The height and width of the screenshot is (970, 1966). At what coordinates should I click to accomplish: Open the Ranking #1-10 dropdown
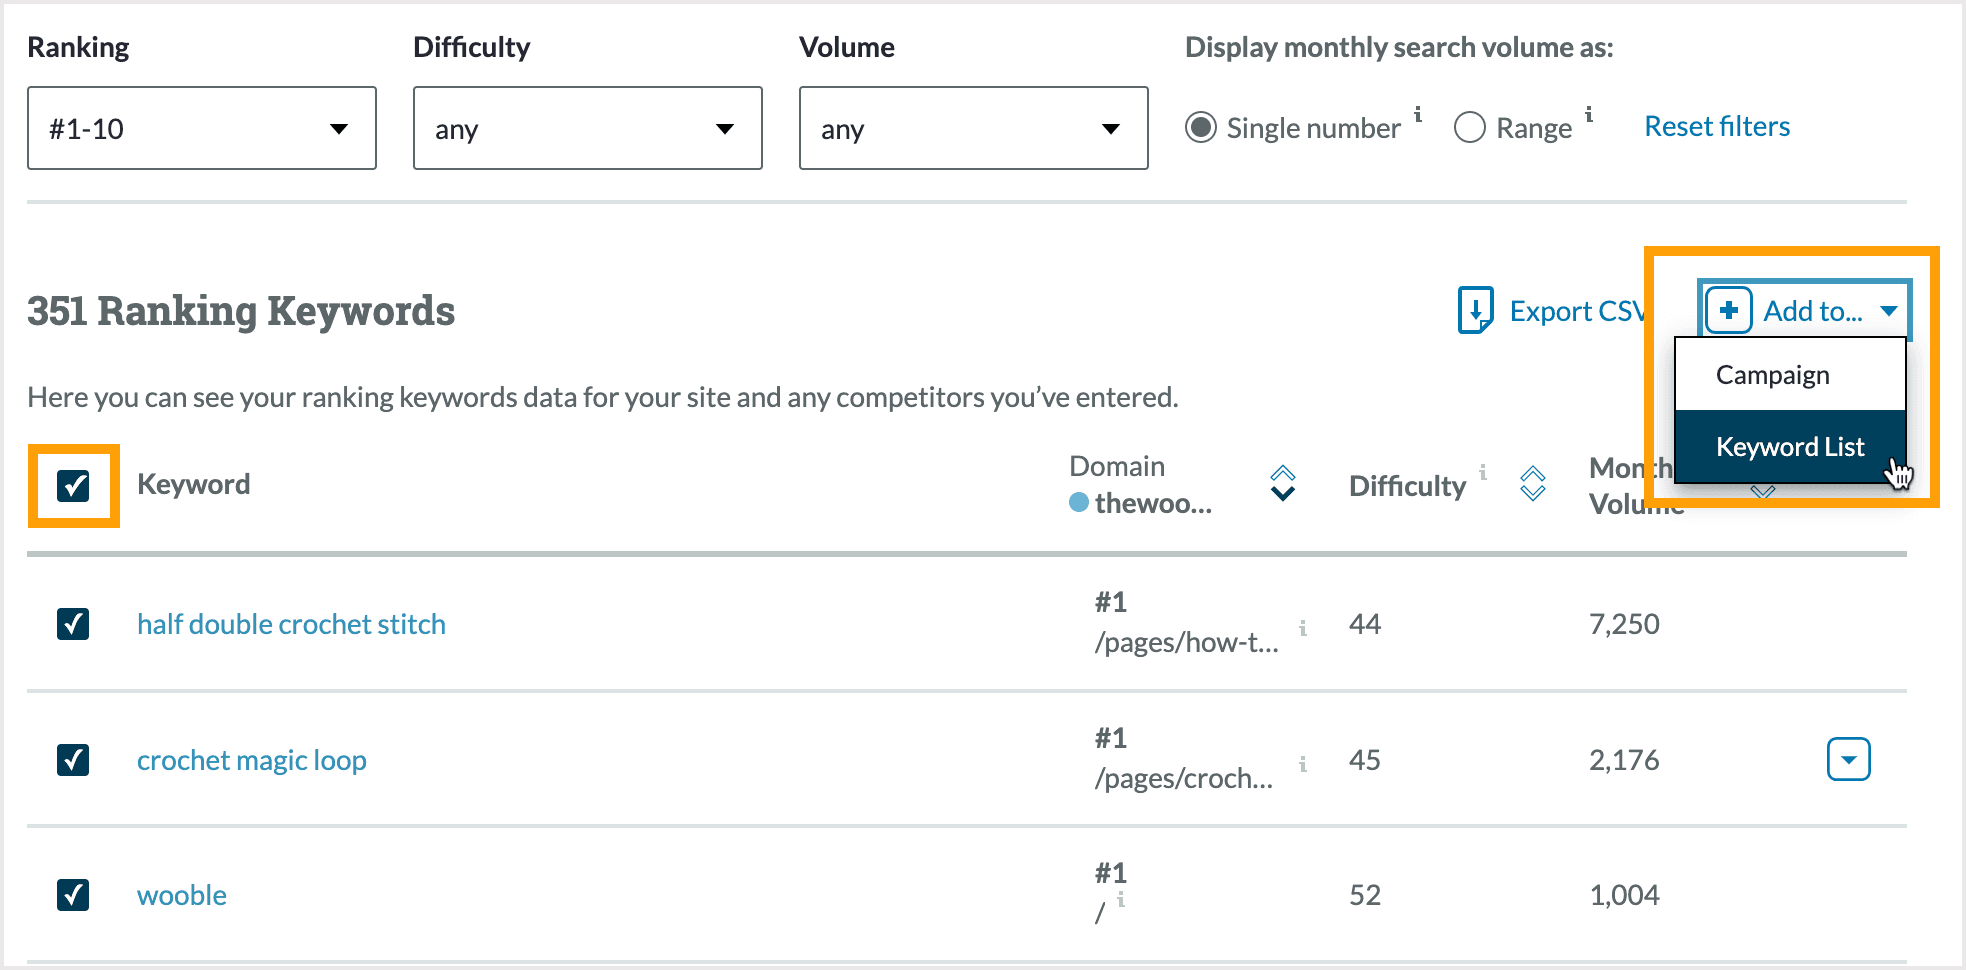coord(202,128)
